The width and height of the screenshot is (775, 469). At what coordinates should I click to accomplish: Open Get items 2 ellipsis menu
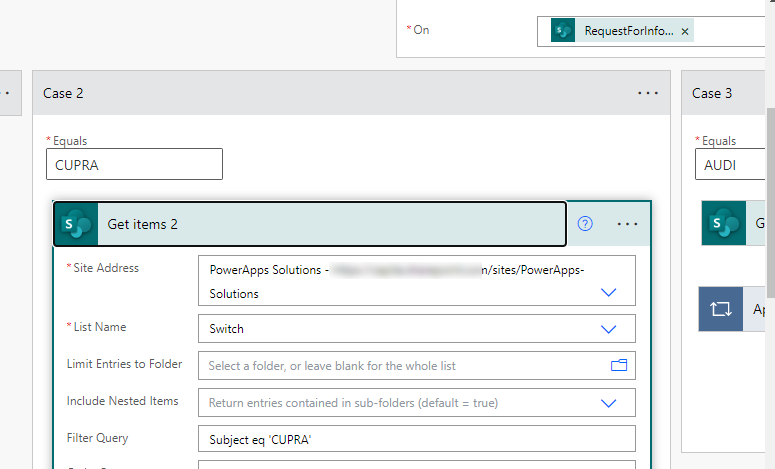tap(627, 224)
